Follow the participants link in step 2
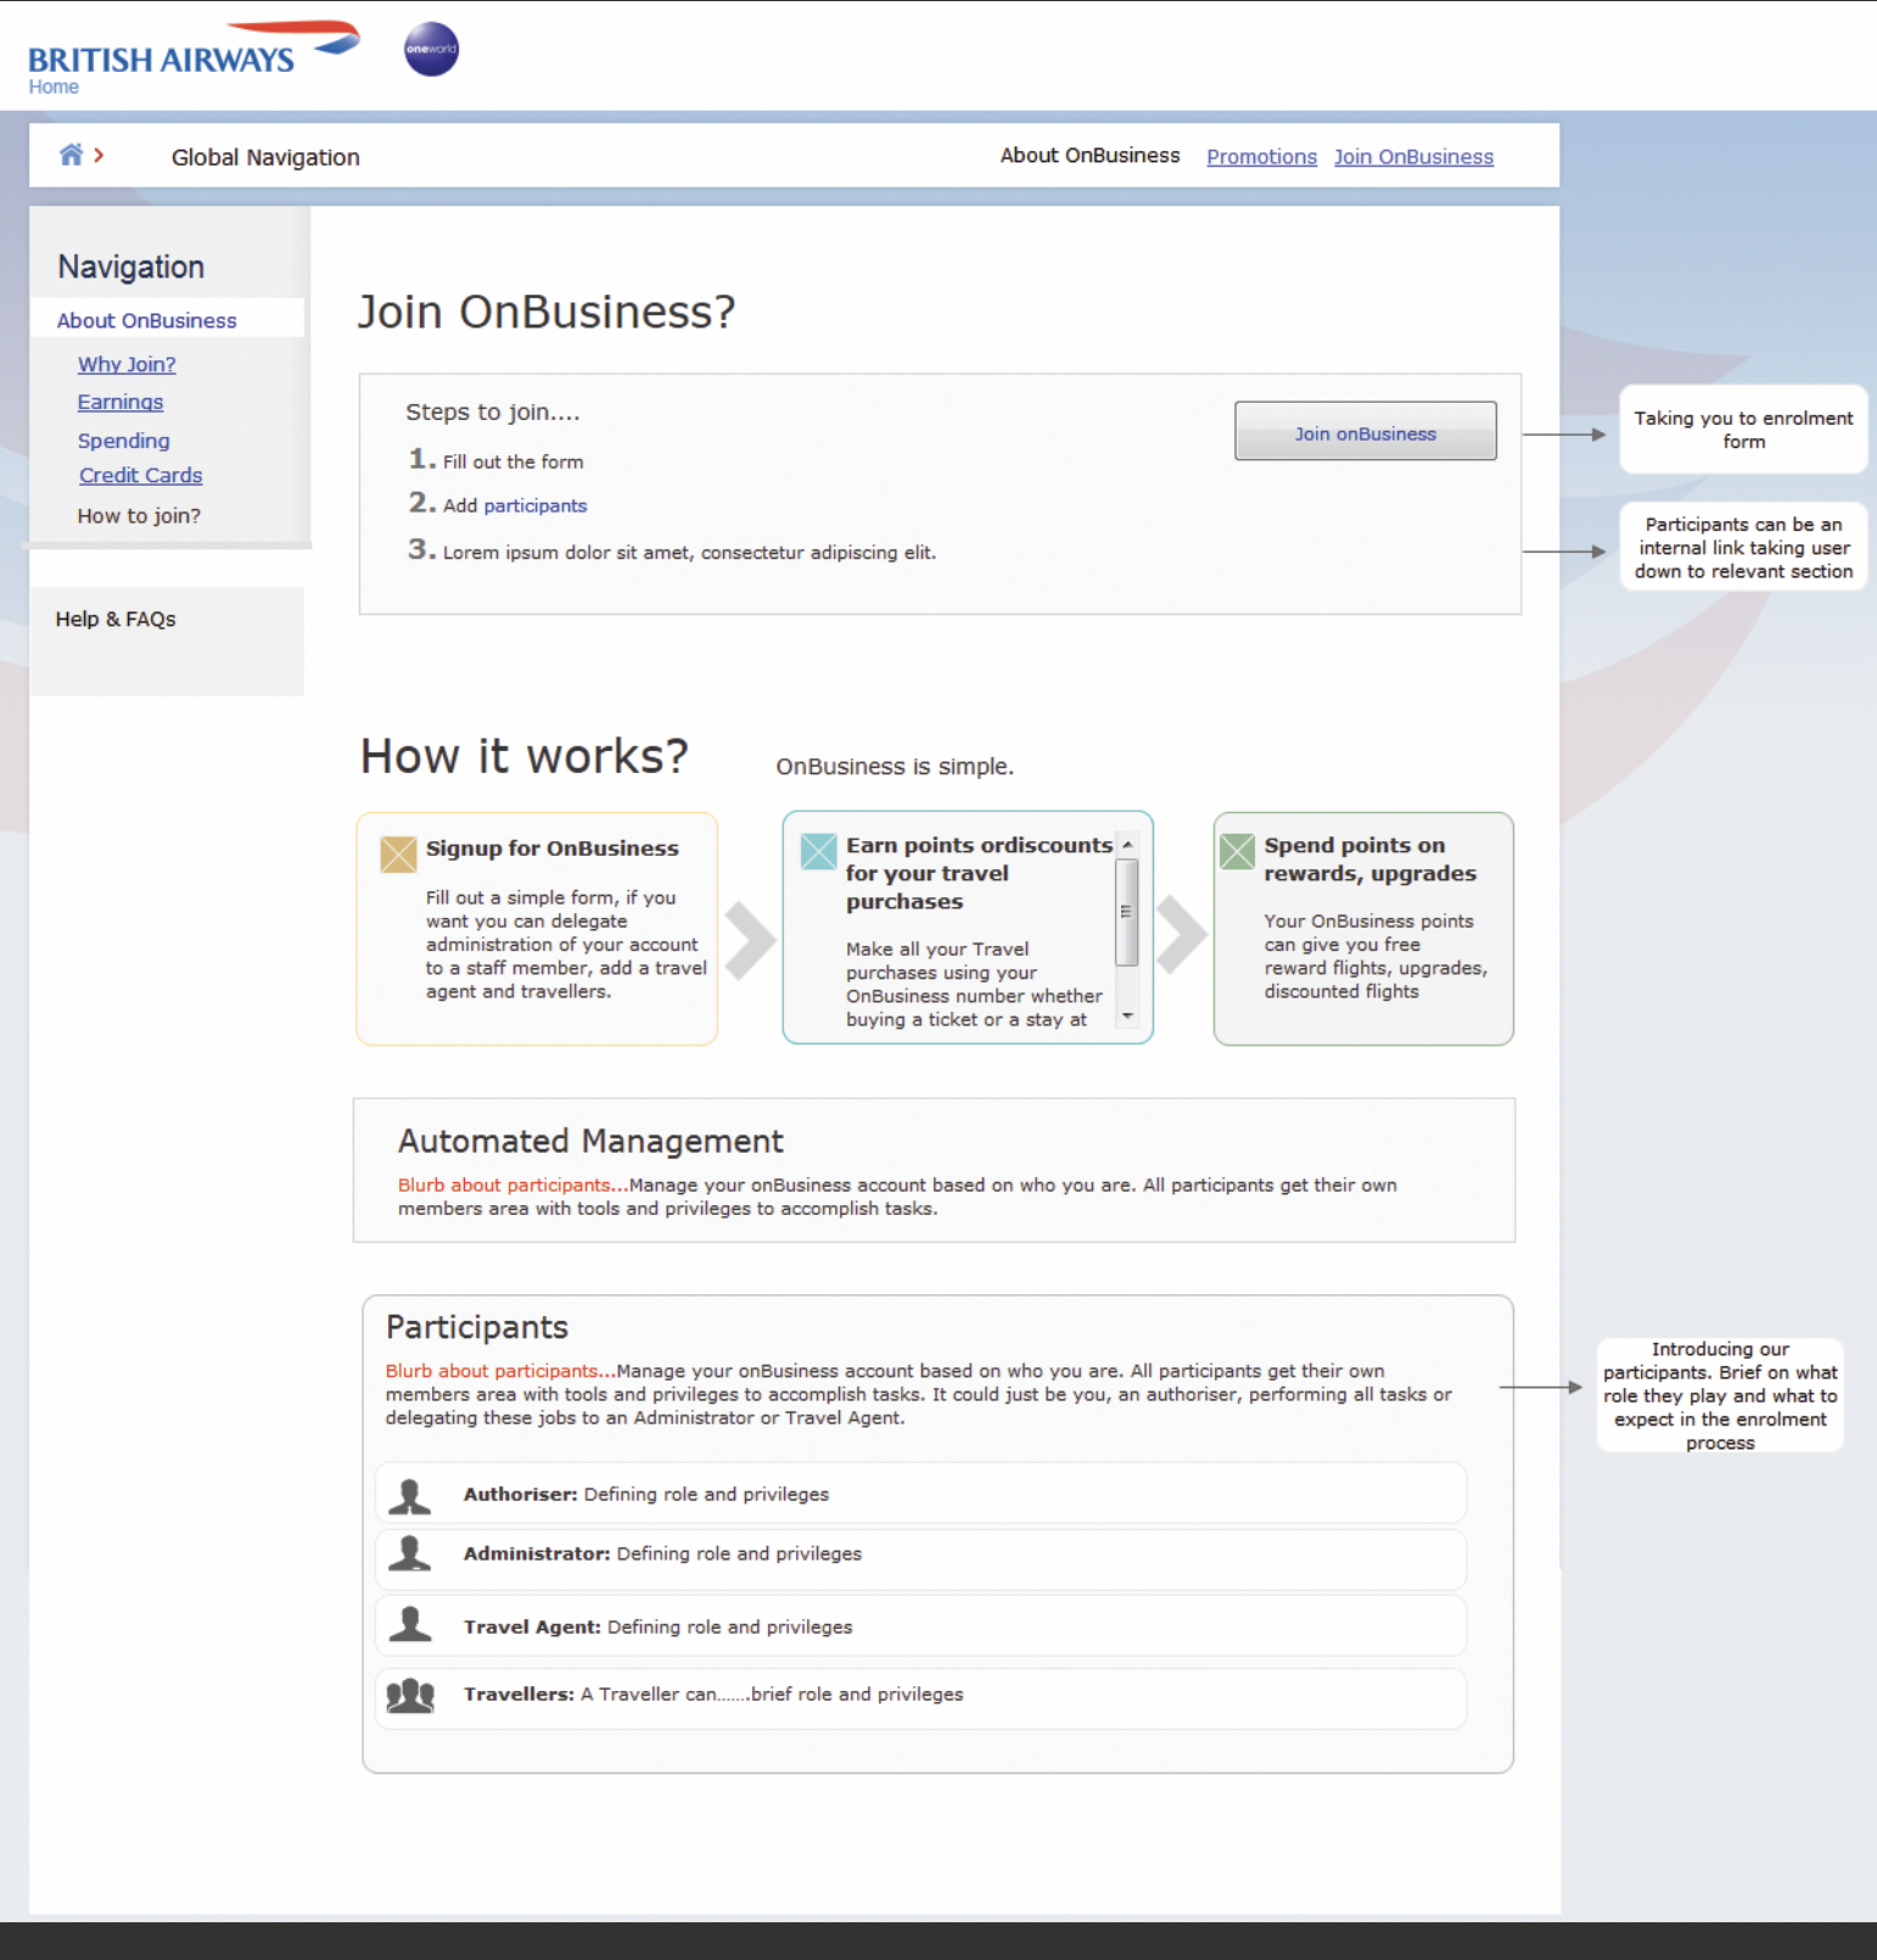1877x1960 pixels. coord(535,506)
